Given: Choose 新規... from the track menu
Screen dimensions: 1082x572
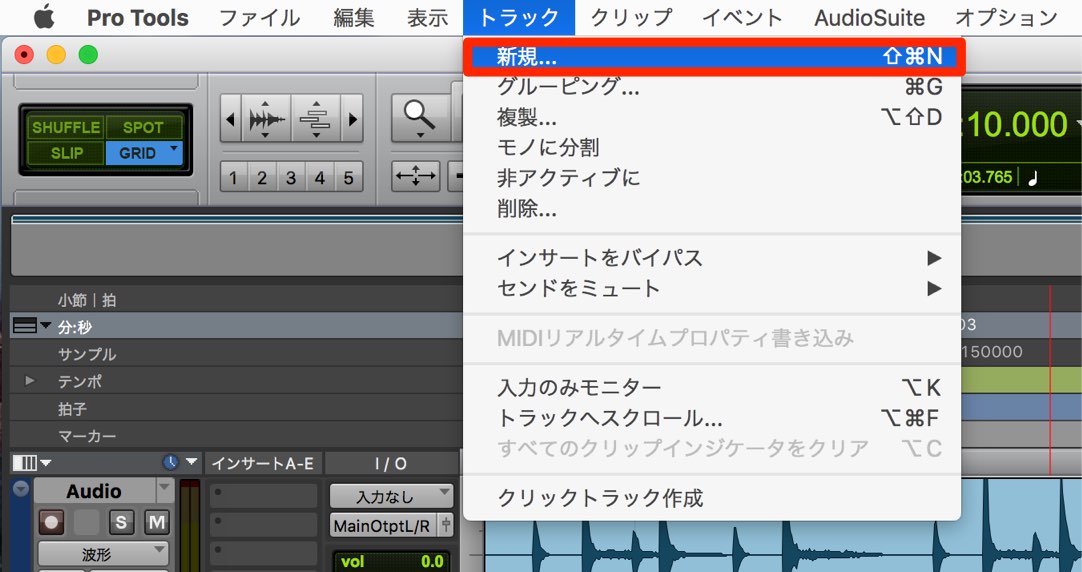Looking at the screenshot, I should tap(712, 57).
